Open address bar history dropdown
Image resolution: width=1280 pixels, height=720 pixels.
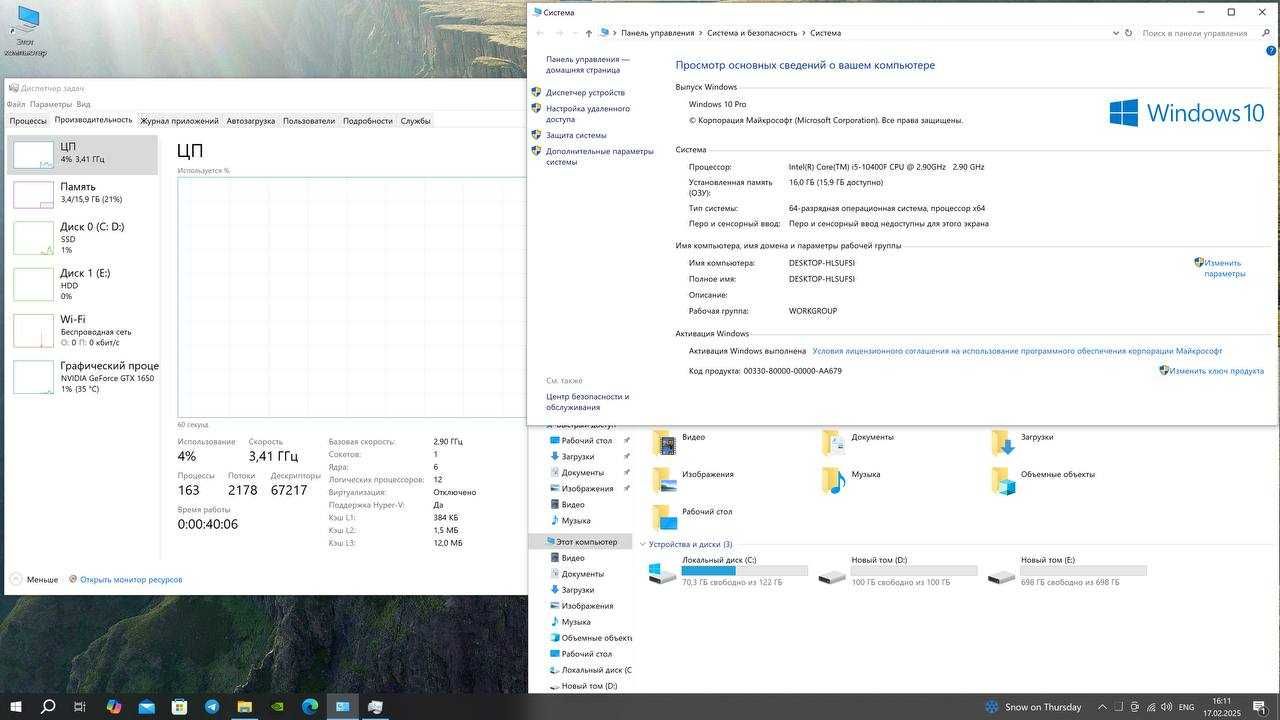pos(1115,33)
